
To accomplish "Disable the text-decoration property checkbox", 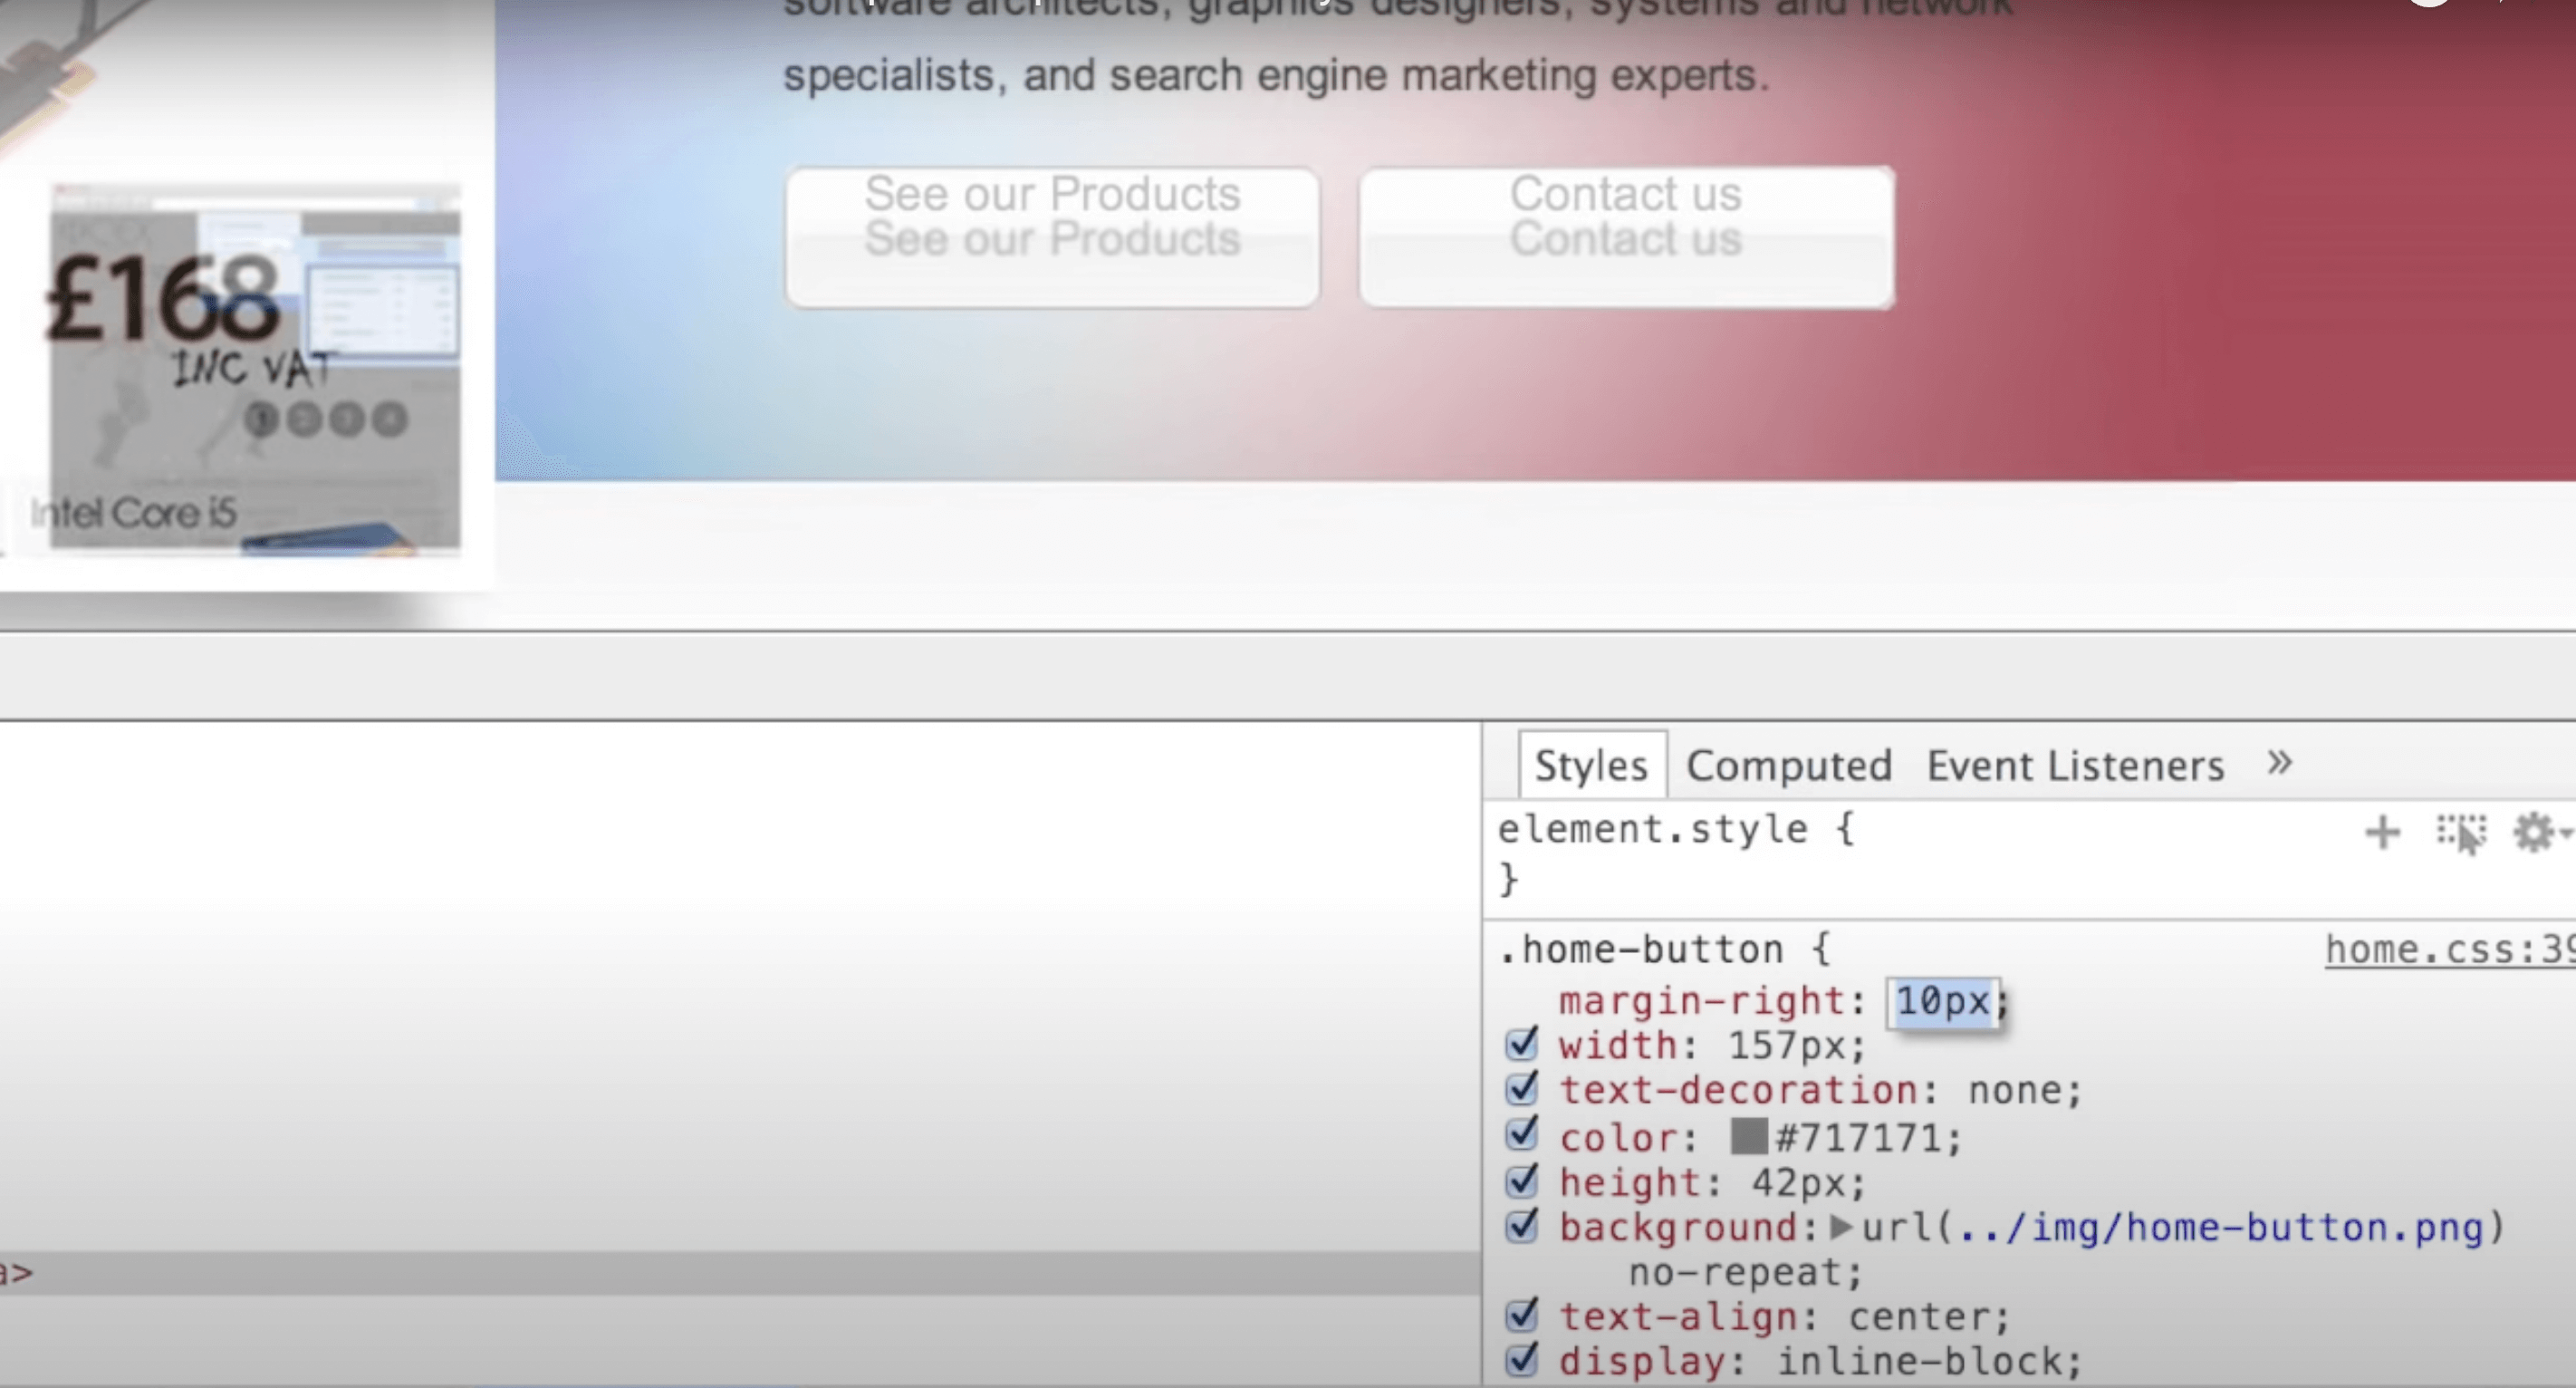I will [x=1522, y=1089].
